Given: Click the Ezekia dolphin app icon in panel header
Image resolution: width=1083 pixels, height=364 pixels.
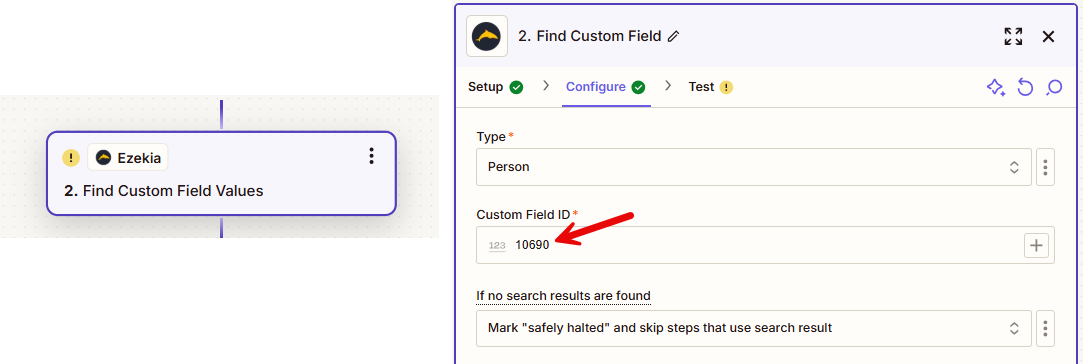Looking at the screenshot, I should coord(487,36).
